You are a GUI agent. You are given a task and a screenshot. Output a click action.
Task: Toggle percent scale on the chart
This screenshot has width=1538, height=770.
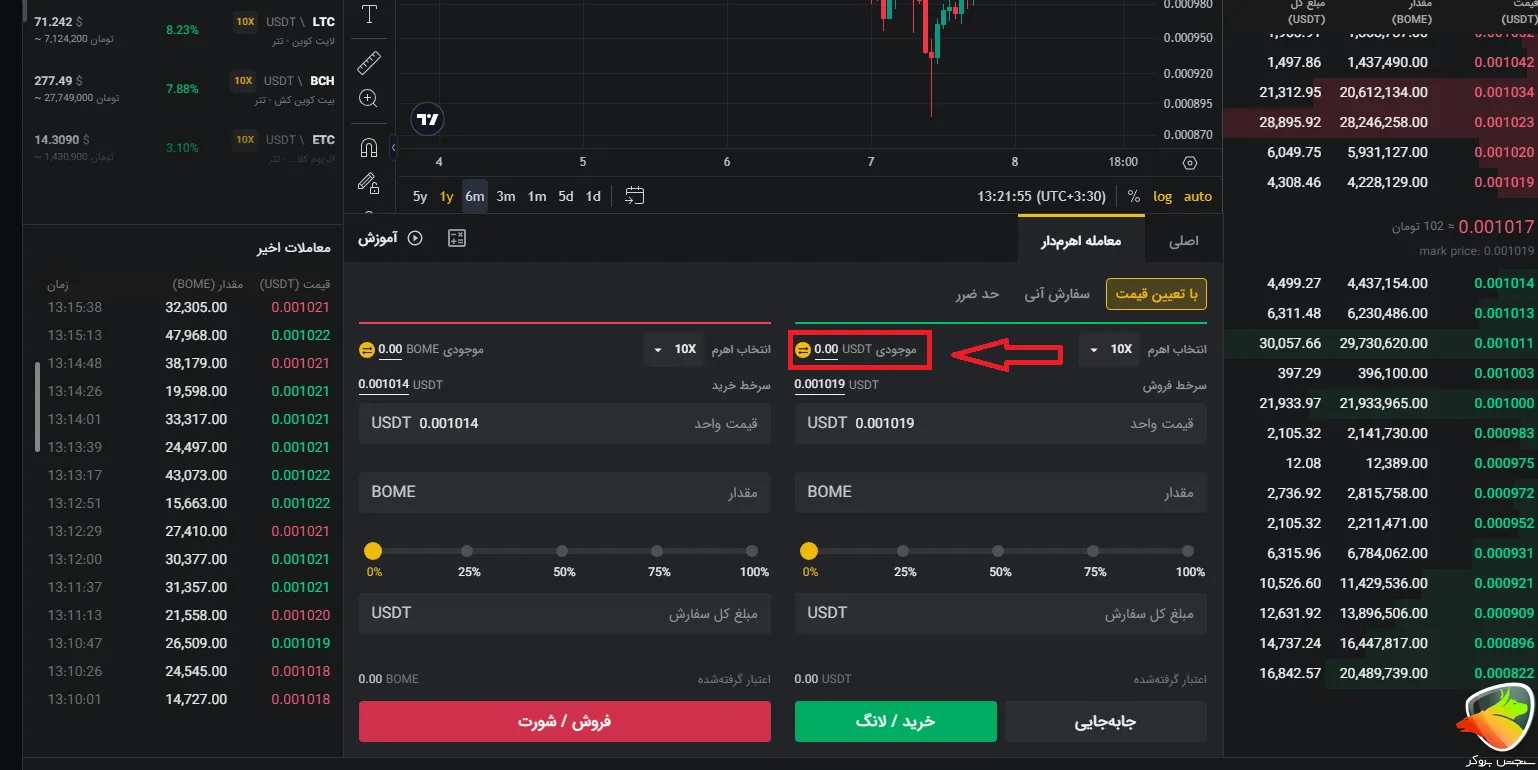(1133, 197)
